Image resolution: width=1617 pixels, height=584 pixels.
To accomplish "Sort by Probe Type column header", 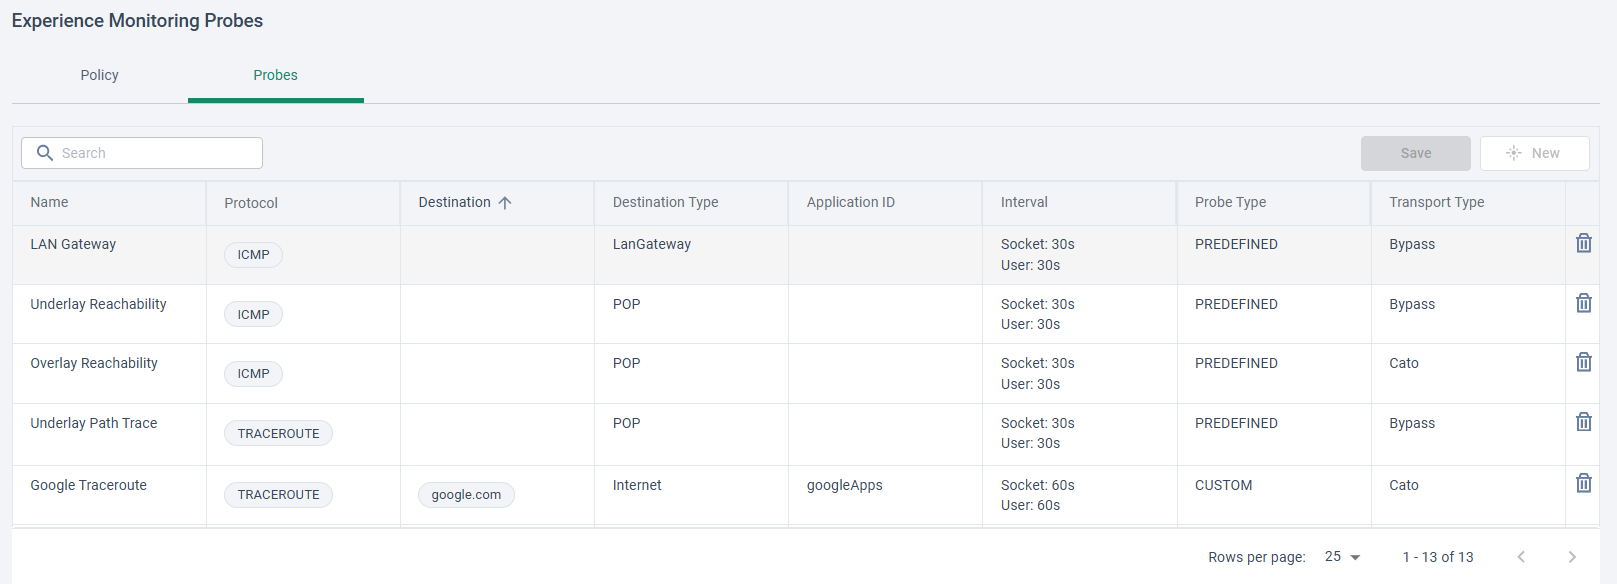I will pos(1230,202).
